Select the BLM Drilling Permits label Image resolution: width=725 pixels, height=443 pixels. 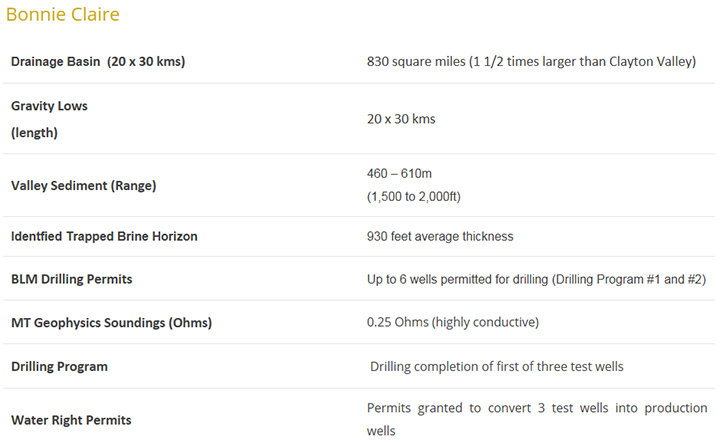[x=72, y=279]
